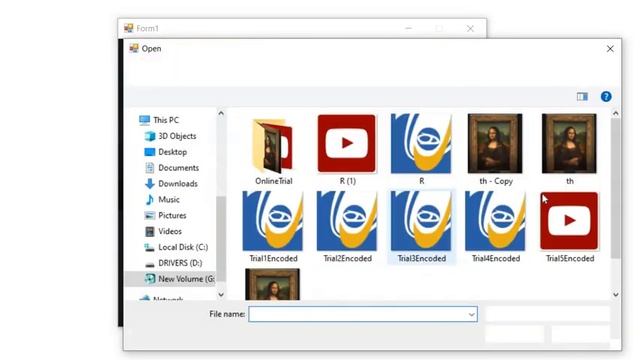Select the Trial4Encoded file

pos(495,221)
